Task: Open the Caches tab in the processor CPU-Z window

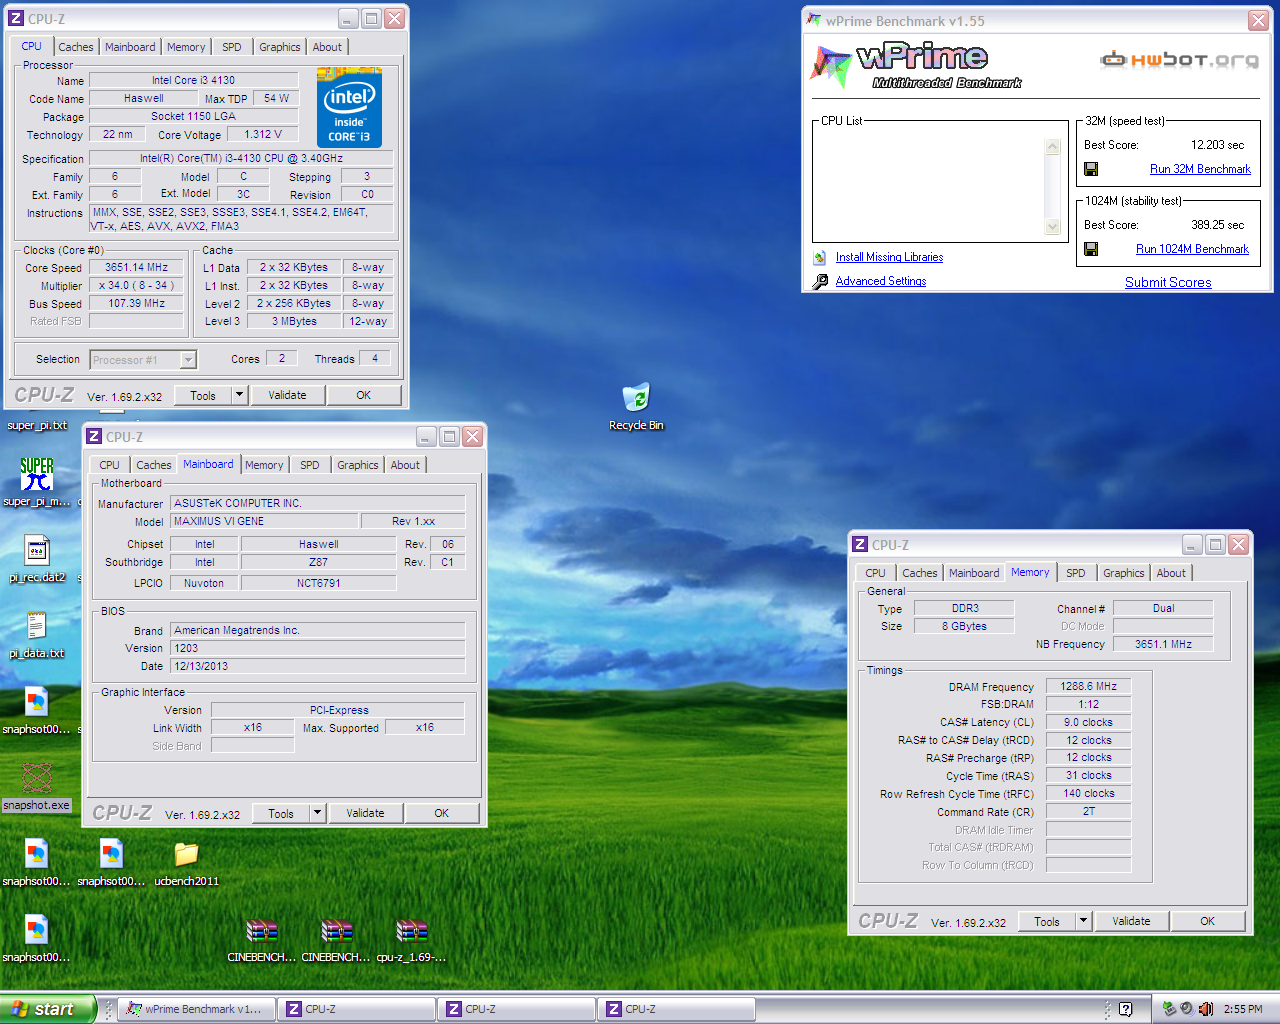Action: [75, 47]
